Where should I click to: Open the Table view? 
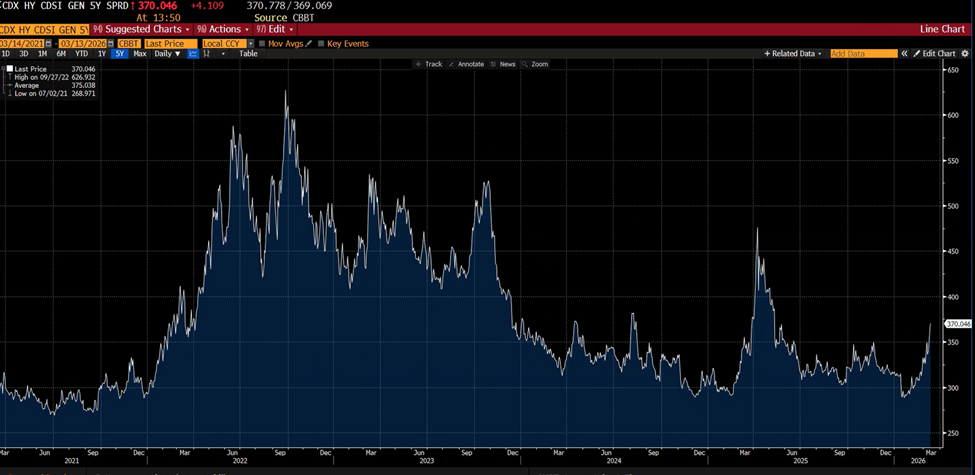pos(248,54)
